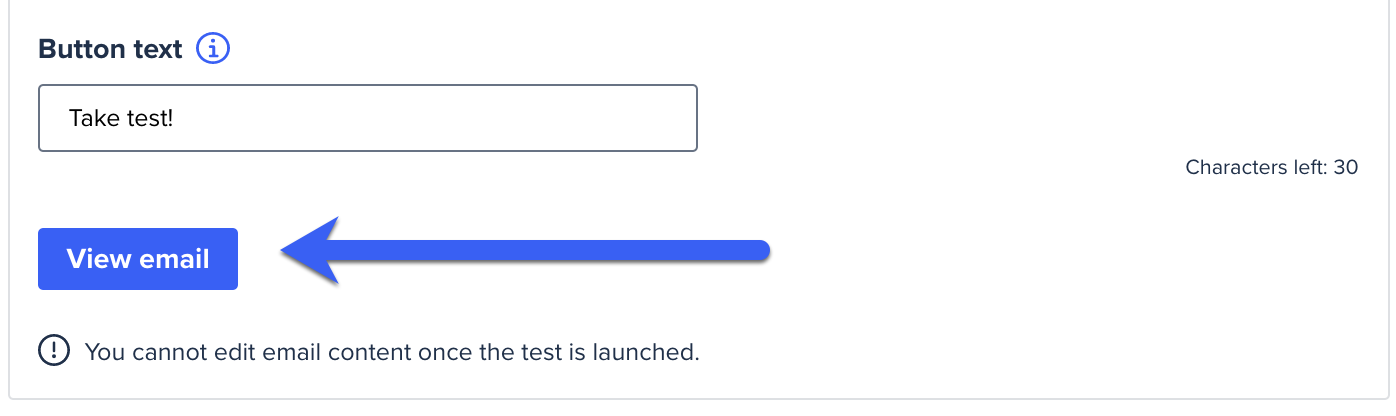Focus the text box containing Take test!
The height and width of the screenshot is (416, 1396).
point(367,118)
